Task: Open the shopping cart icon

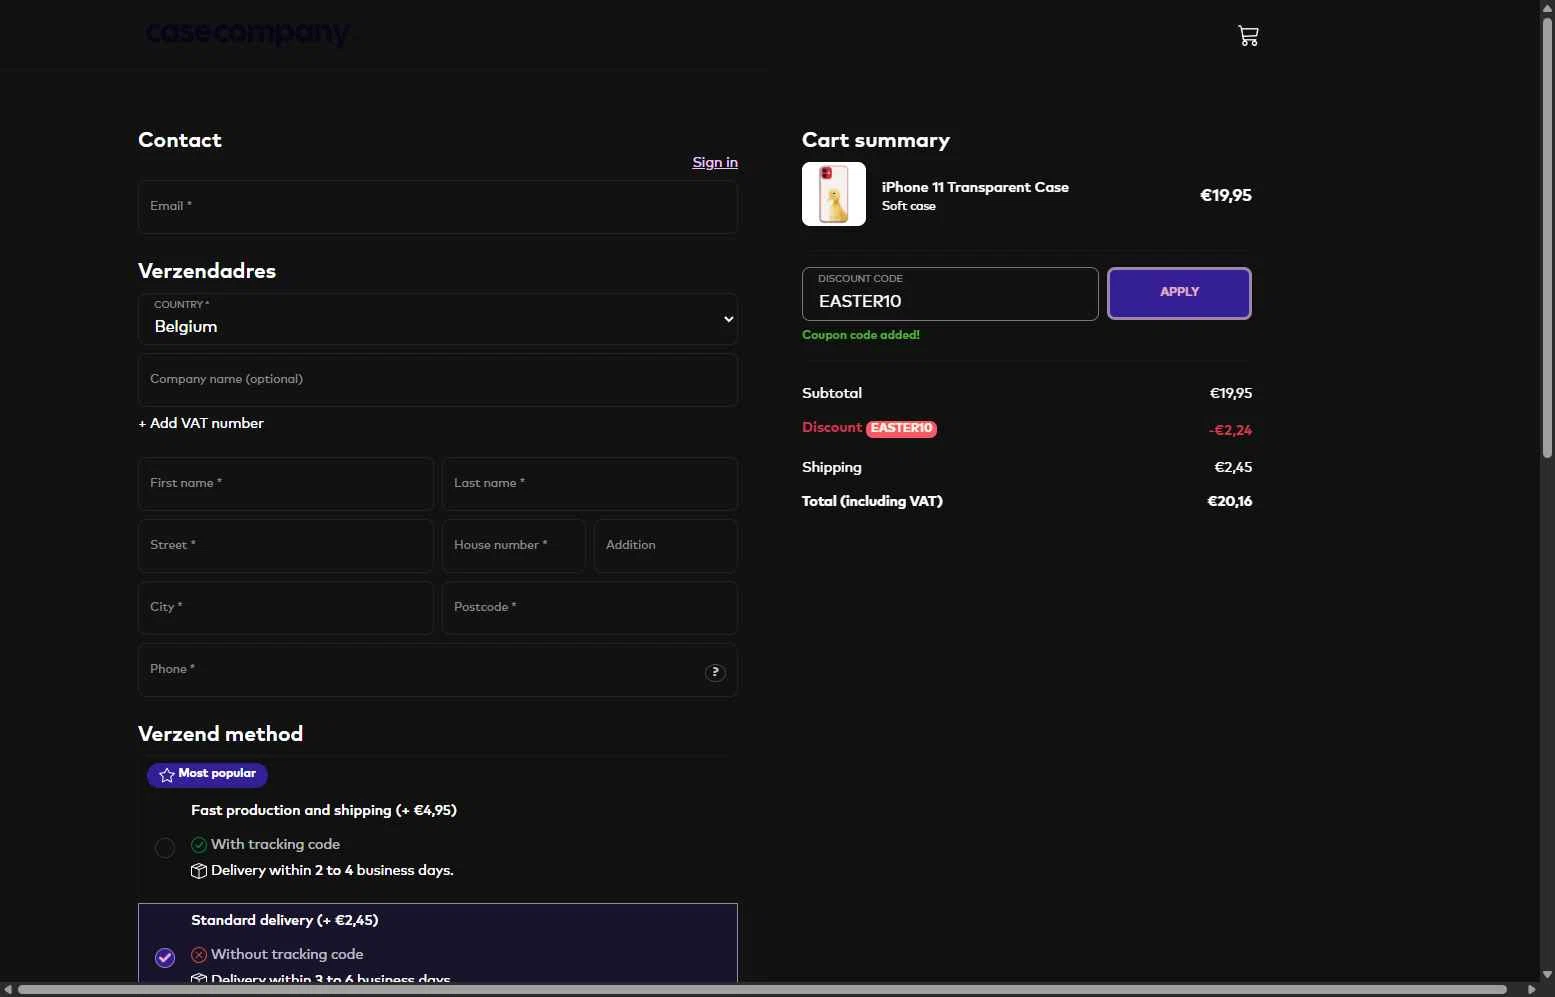Action: [1248, 36]
